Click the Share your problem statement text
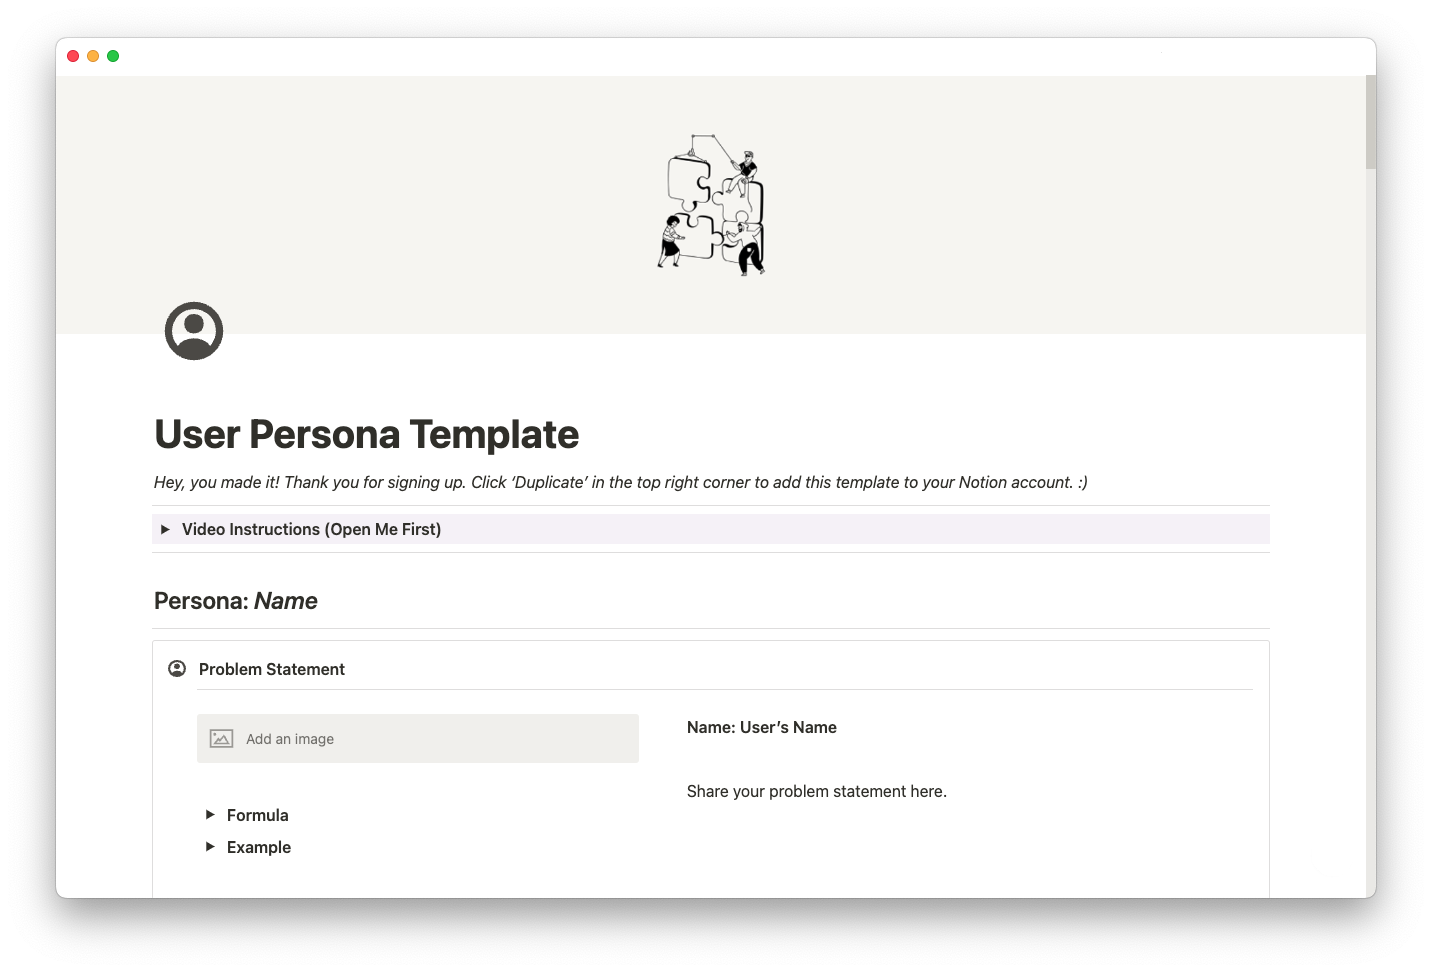Screen dimensions: 1432x972 point(816,791)
